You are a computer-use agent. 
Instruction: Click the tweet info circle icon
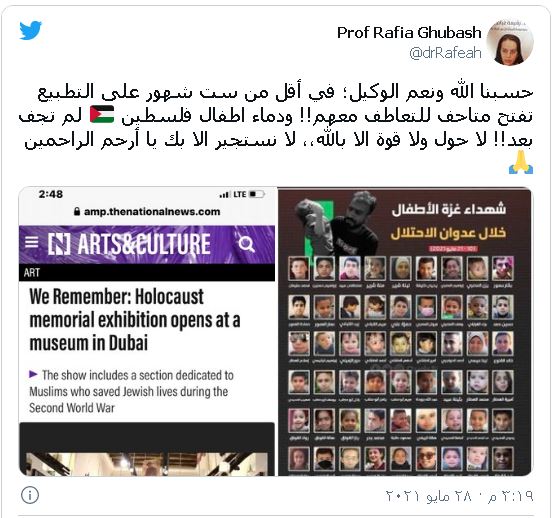pyautogui.click(x=30, y=495)
